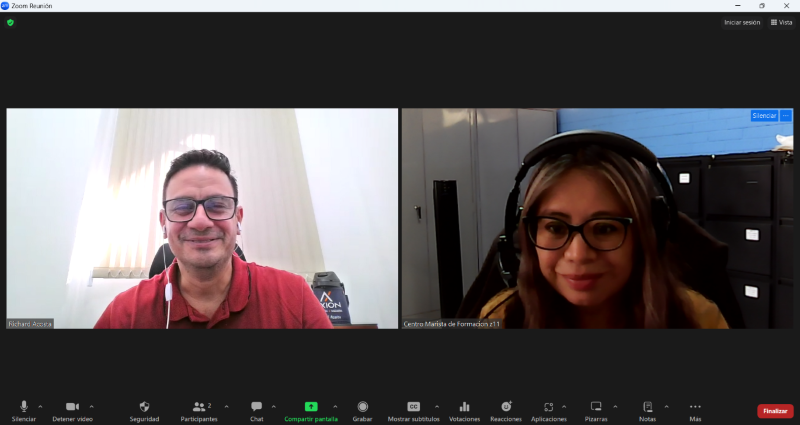Stop camera with Detener video
800x425 pixels.
click(x=72, y=411)
